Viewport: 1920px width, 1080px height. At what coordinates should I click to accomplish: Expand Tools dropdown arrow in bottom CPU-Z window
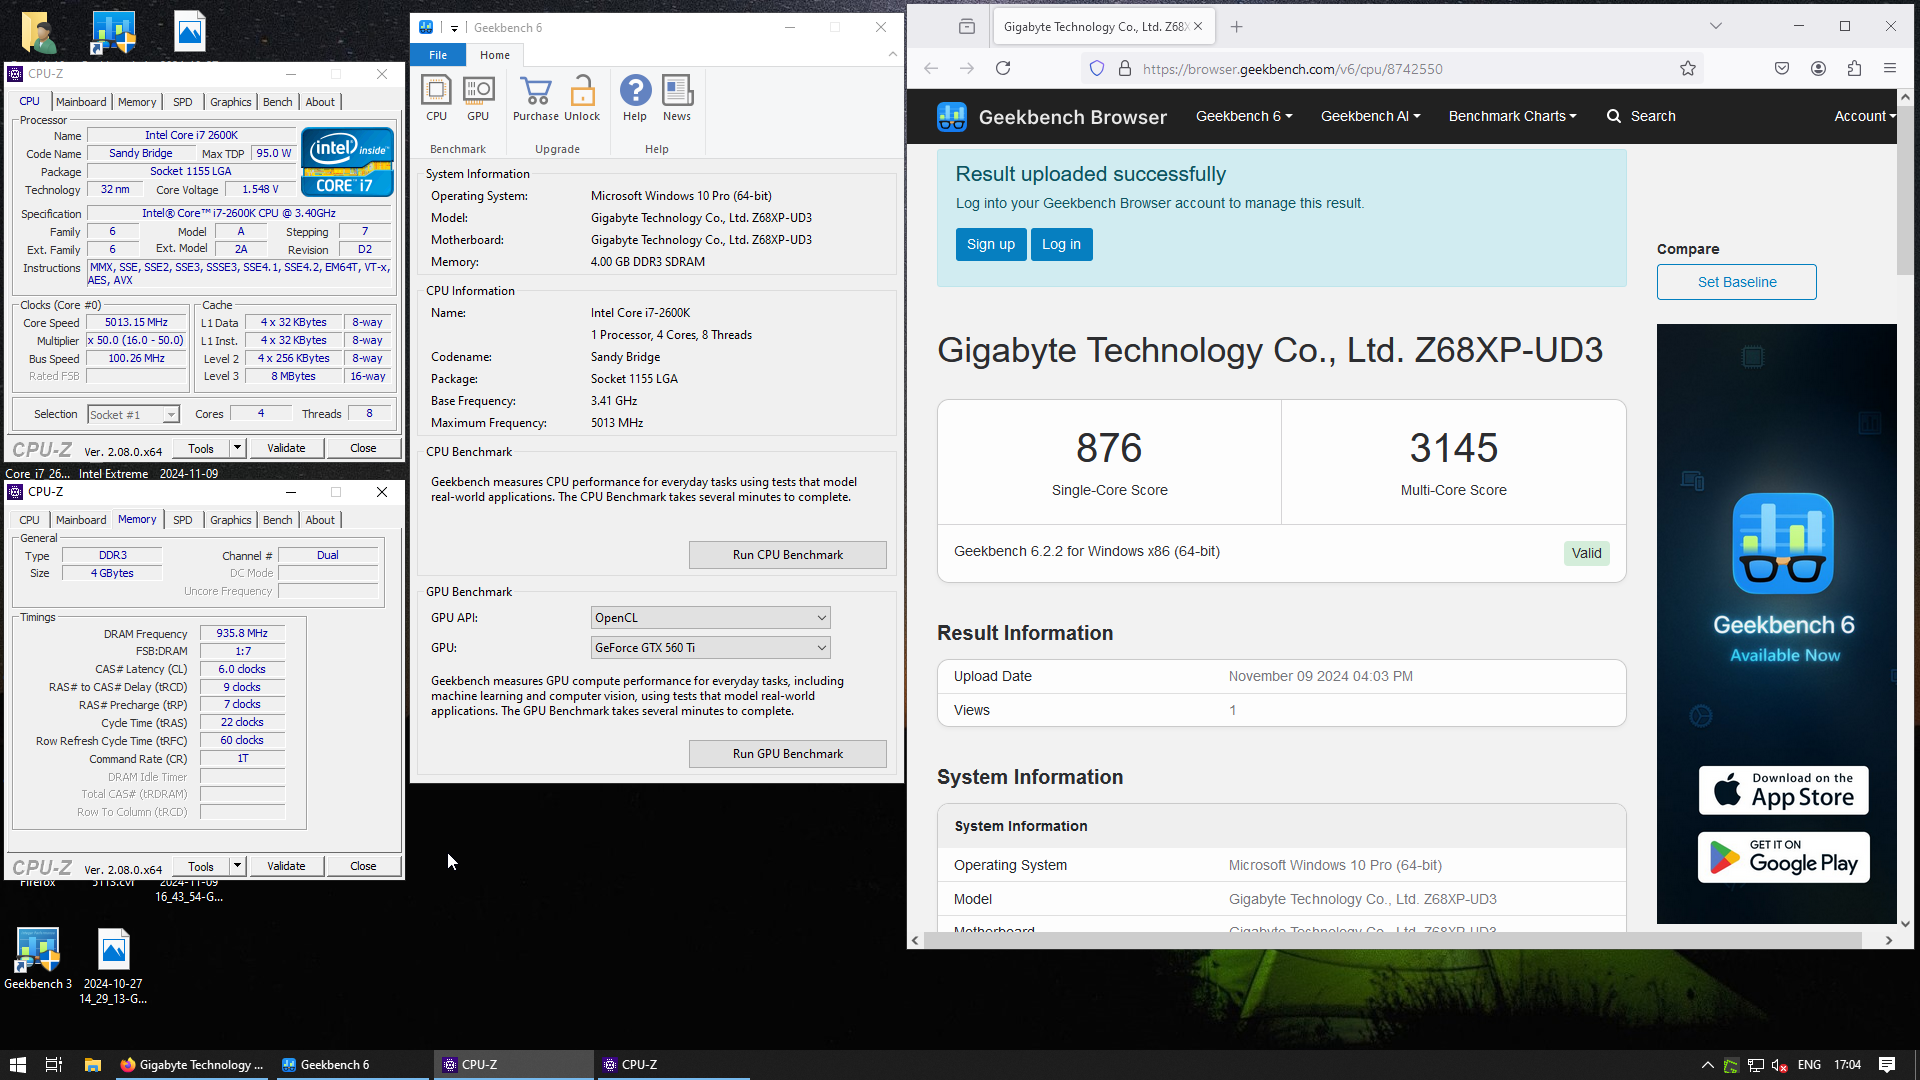237,866
